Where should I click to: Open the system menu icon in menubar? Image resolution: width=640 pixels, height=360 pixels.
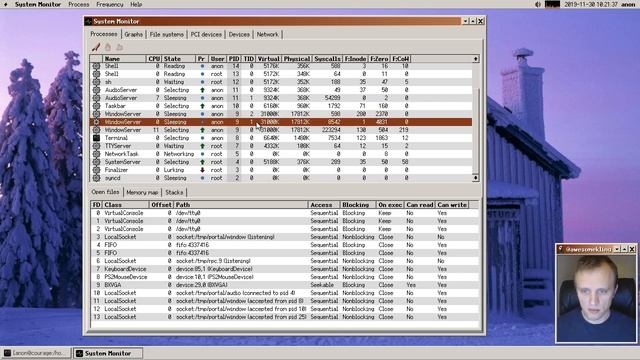[6, 4]
